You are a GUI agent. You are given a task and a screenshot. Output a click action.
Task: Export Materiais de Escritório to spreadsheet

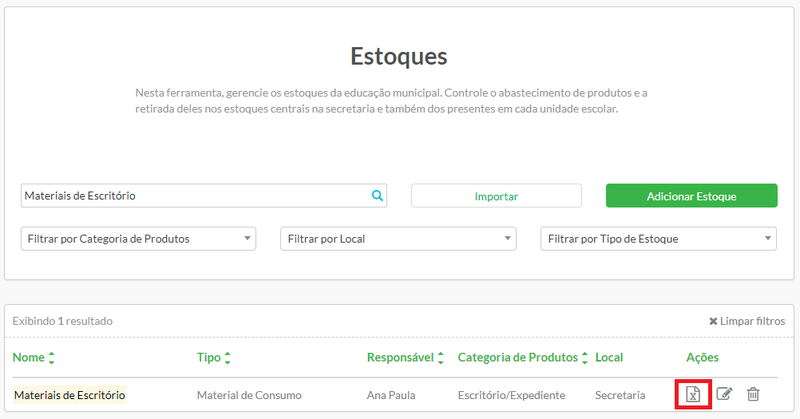click(x=693, y=395)
